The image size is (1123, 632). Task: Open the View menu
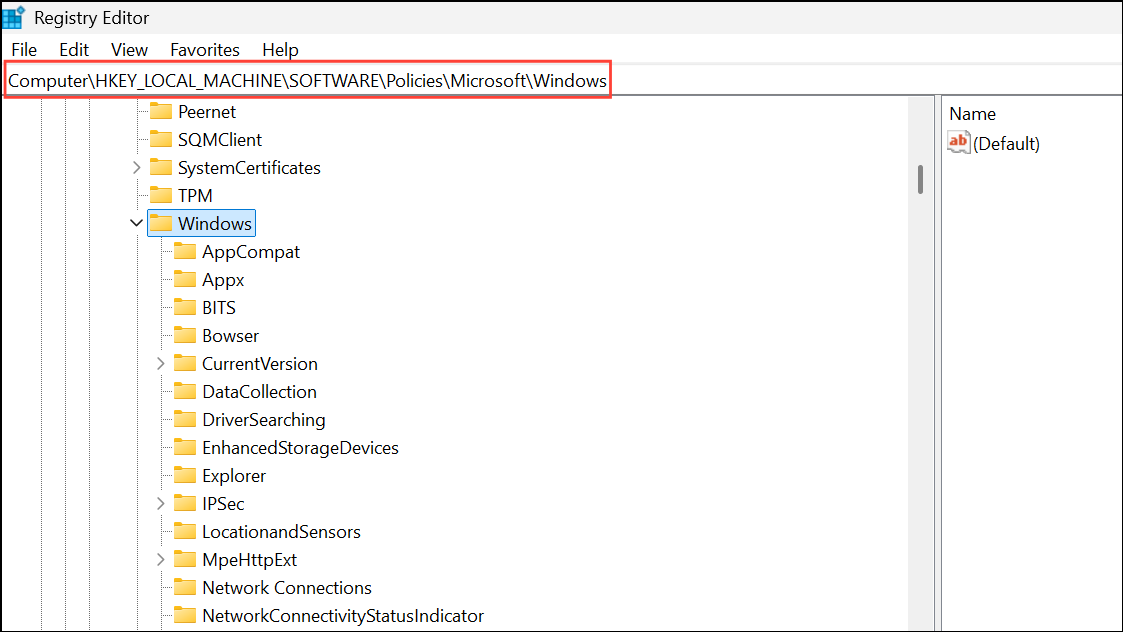click(129, 49)
